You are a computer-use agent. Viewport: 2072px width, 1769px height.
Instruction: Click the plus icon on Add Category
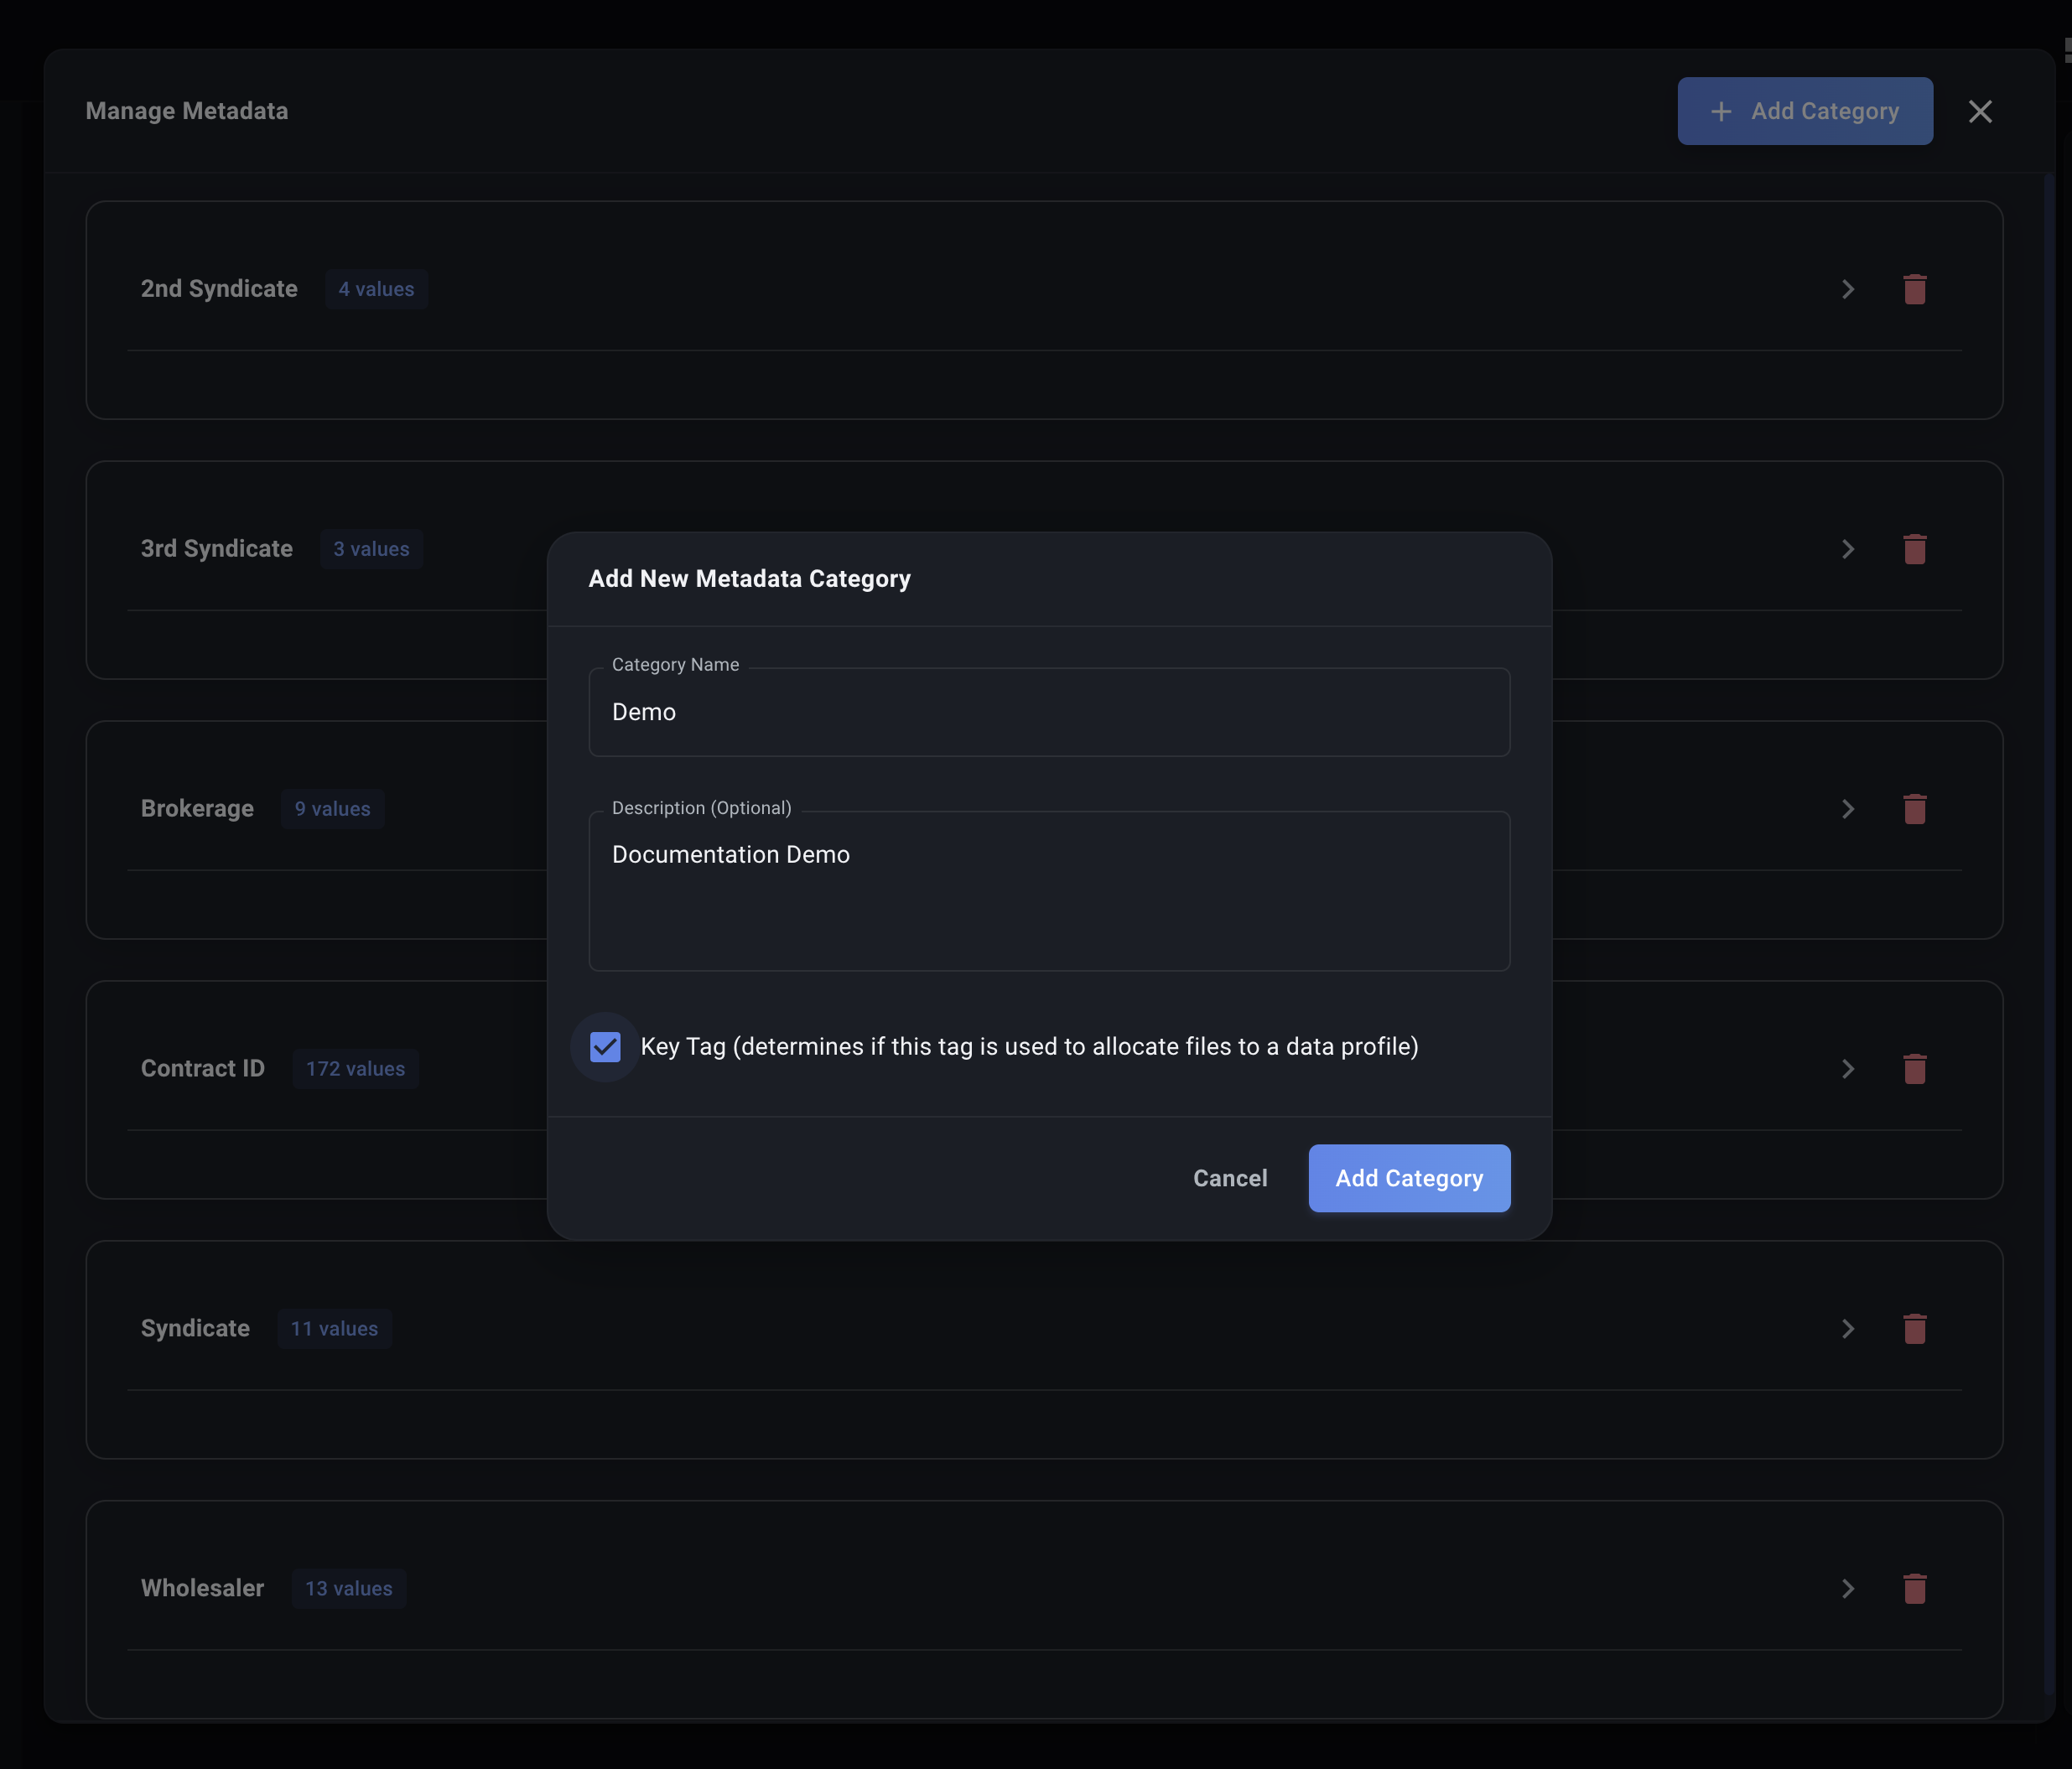click(x=1721, y=111)
